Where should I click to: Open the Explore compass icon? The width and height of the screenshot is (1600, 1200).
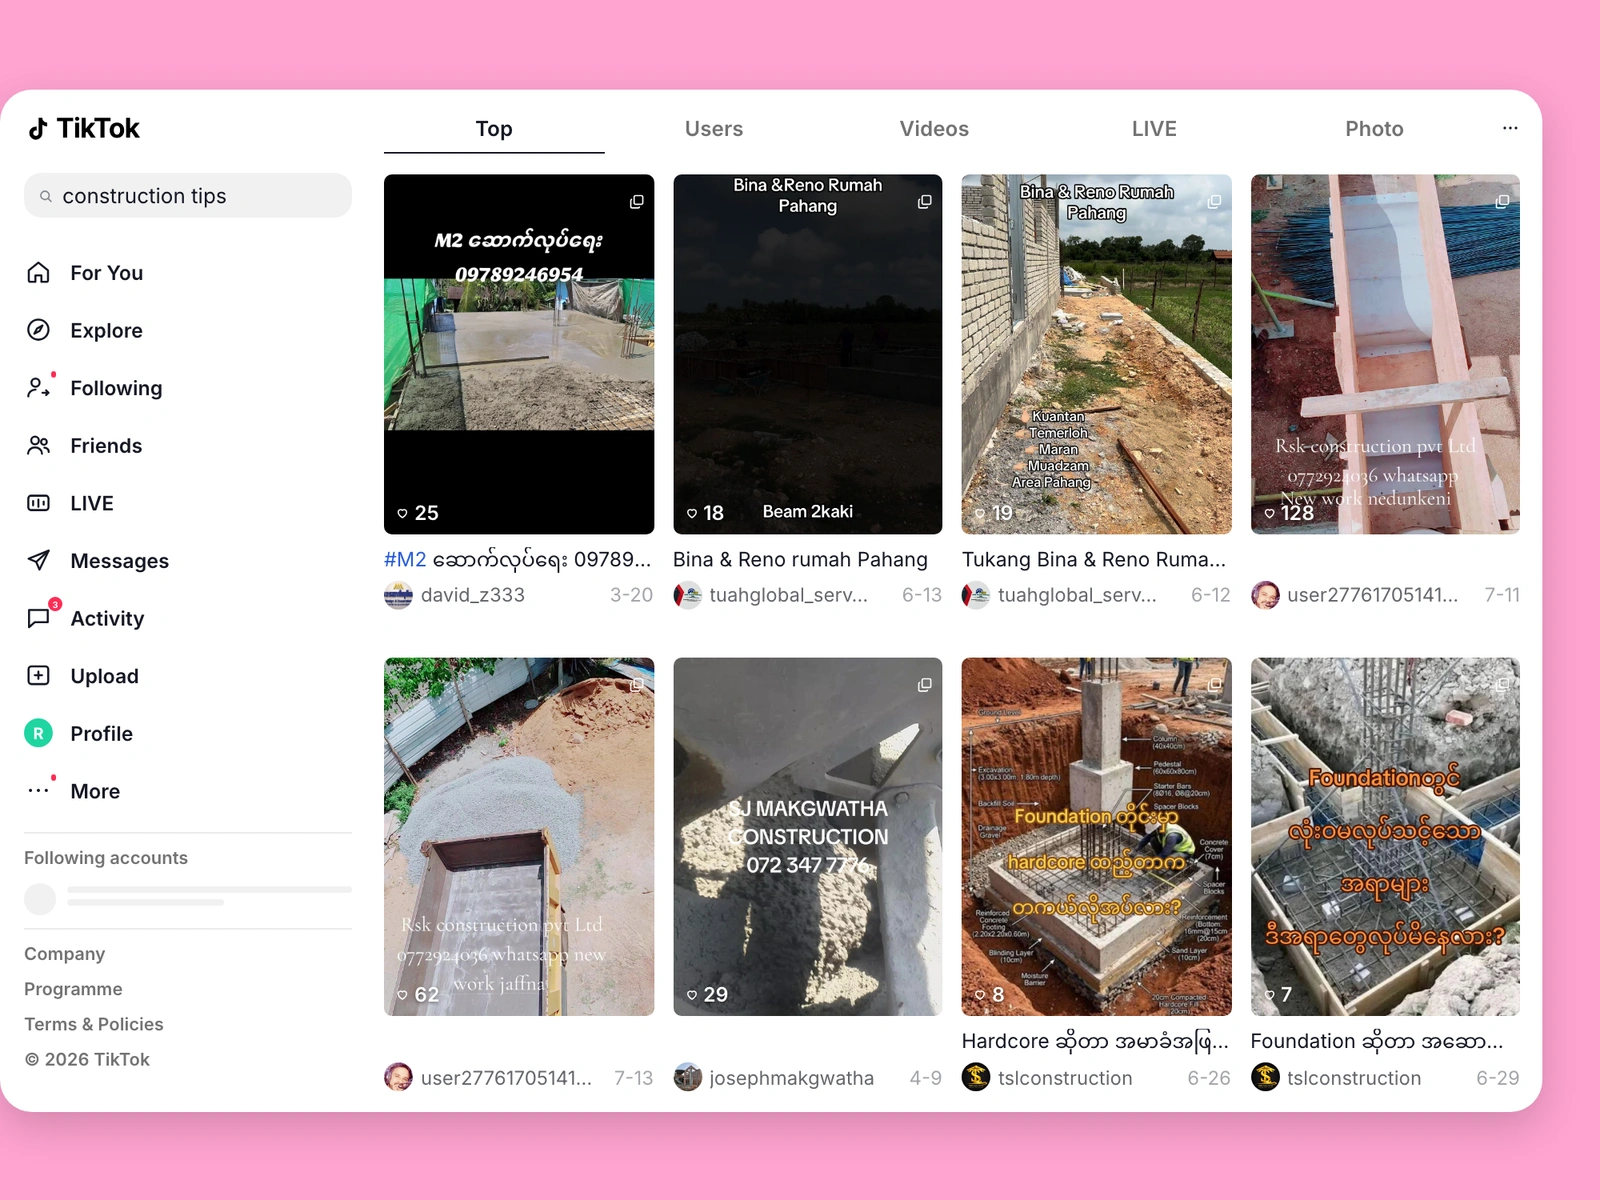coord(39,330)
